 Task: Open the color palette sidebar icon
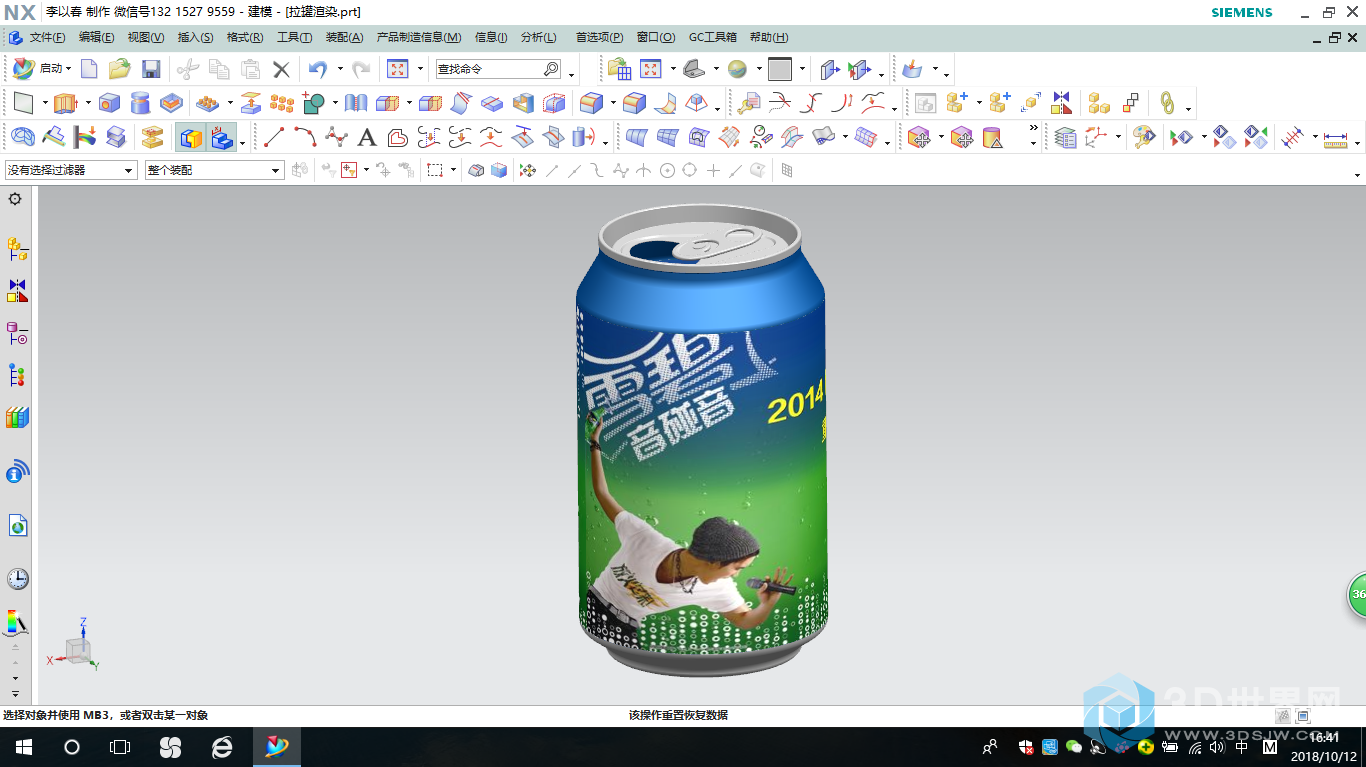pyautogui.click(x=17, y=622)
